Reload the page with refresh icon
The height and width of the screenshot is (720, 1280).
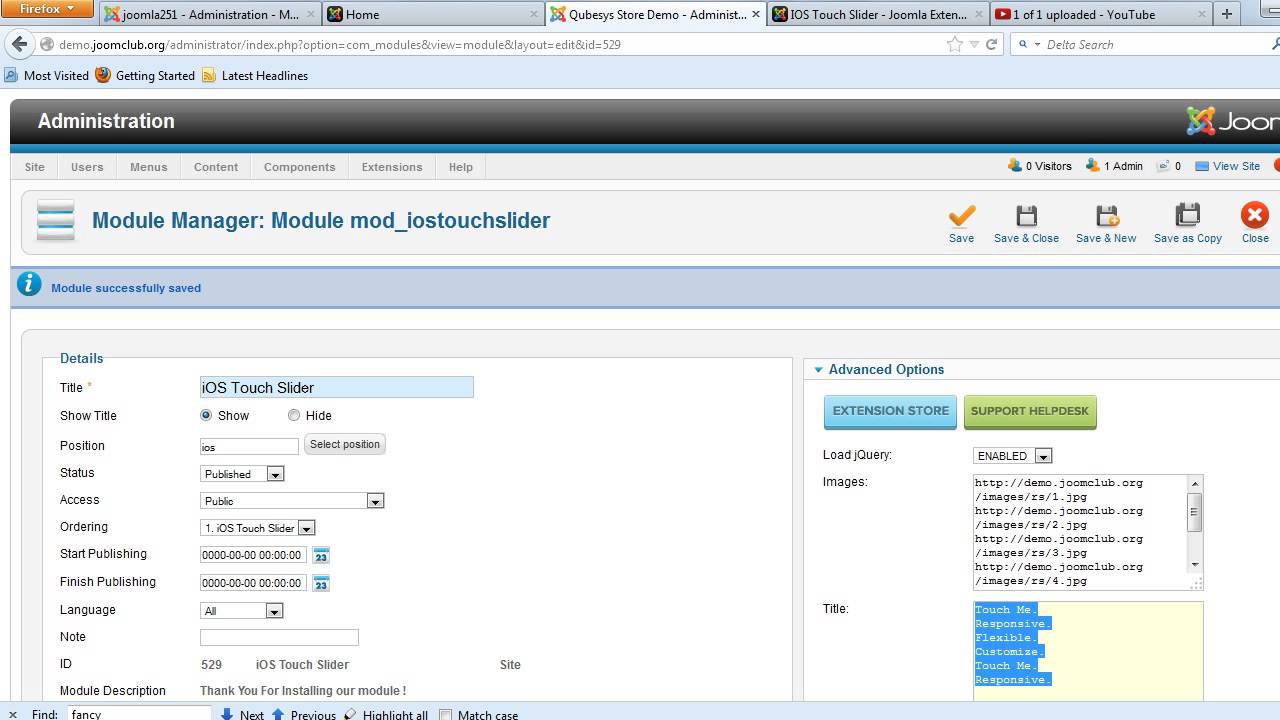992,44
